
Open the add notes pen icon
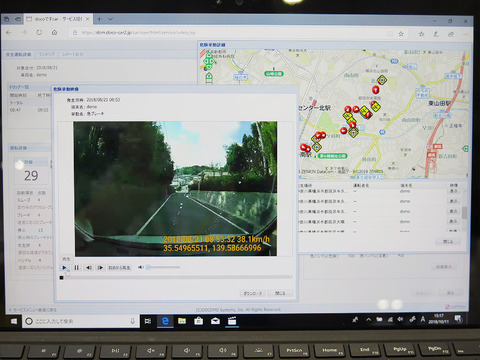pyautogui.click(x=436, y=34)
